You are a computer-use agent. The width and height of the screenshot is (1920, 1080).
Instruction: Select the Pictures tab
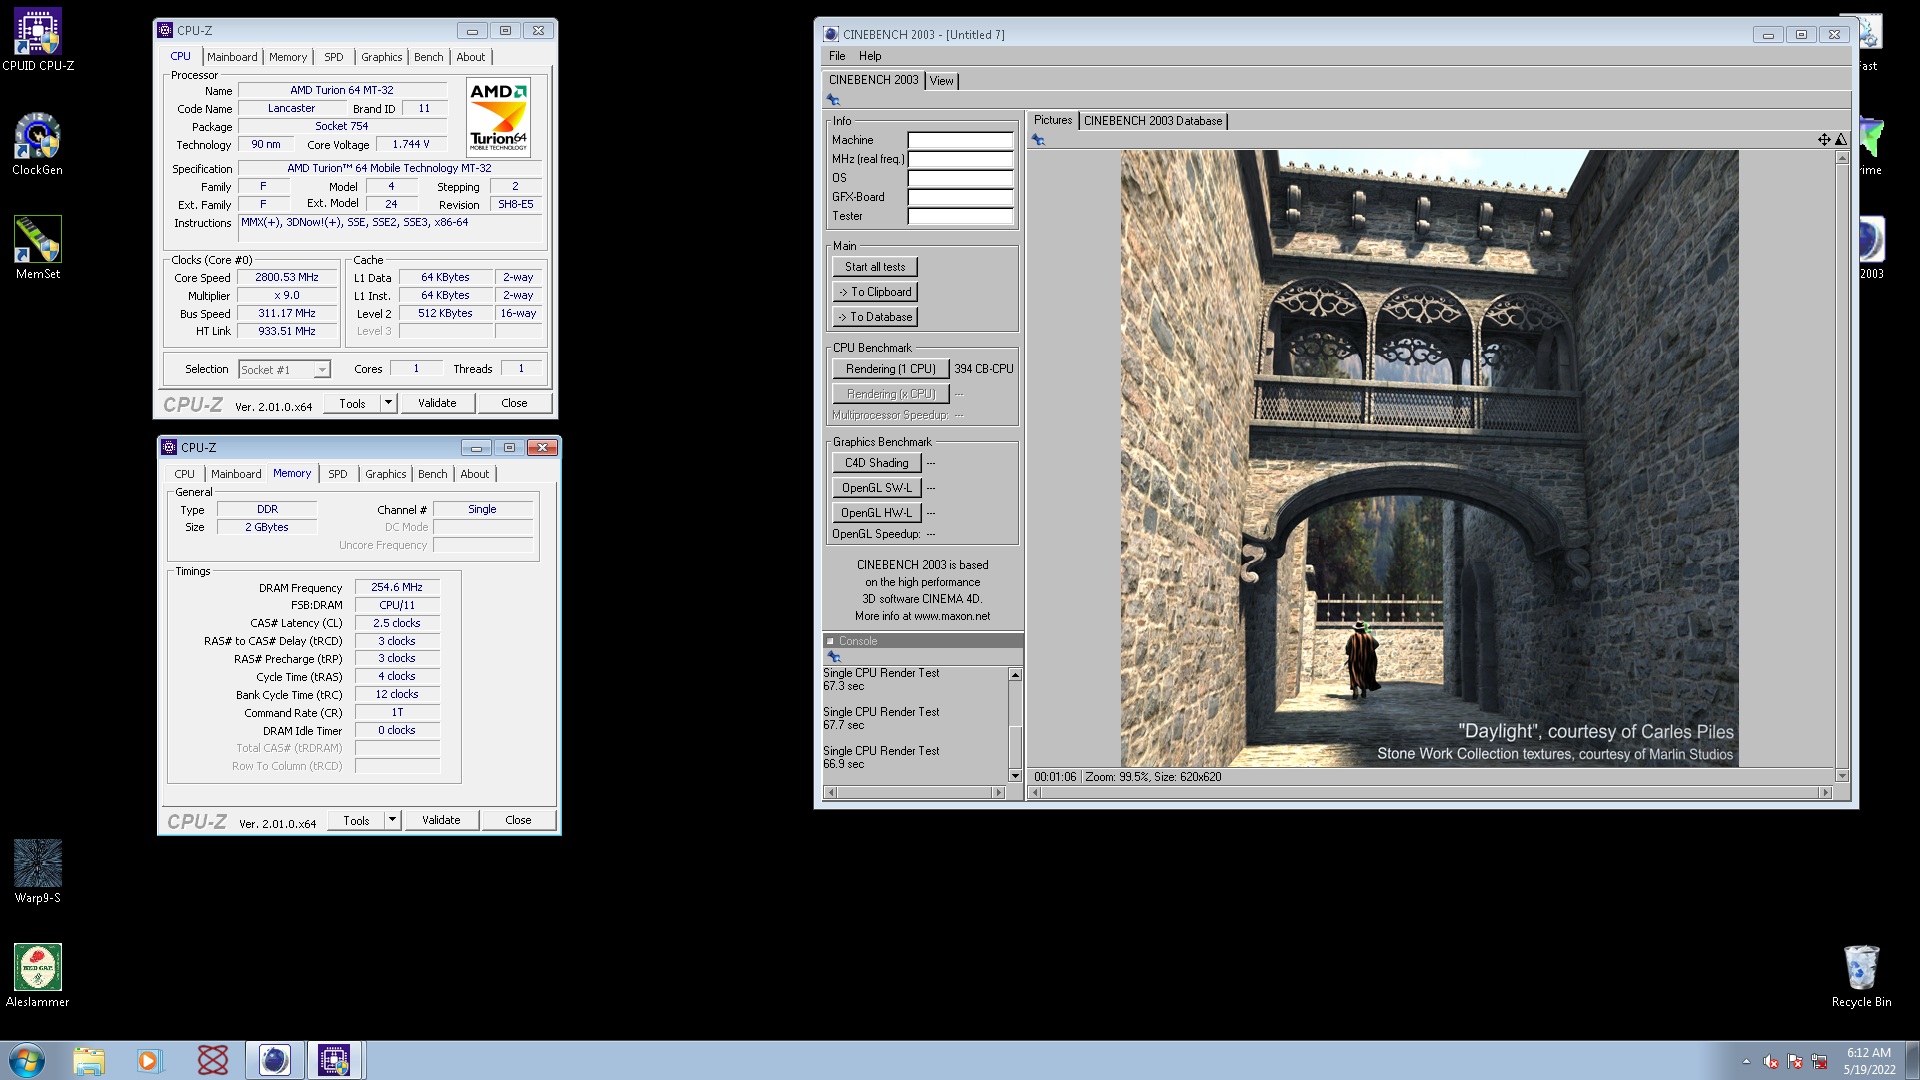(1053, 120)
